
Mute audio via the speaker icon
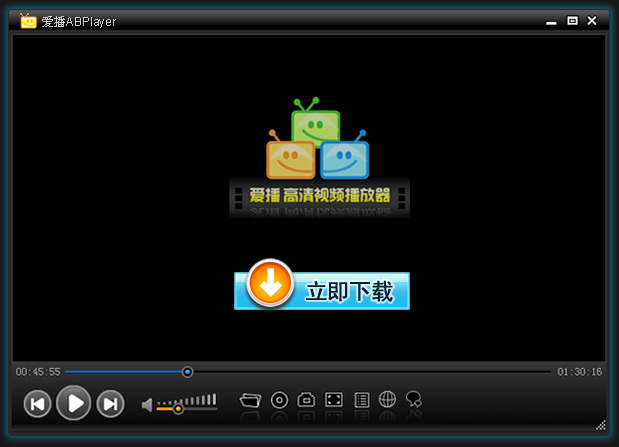147,405
